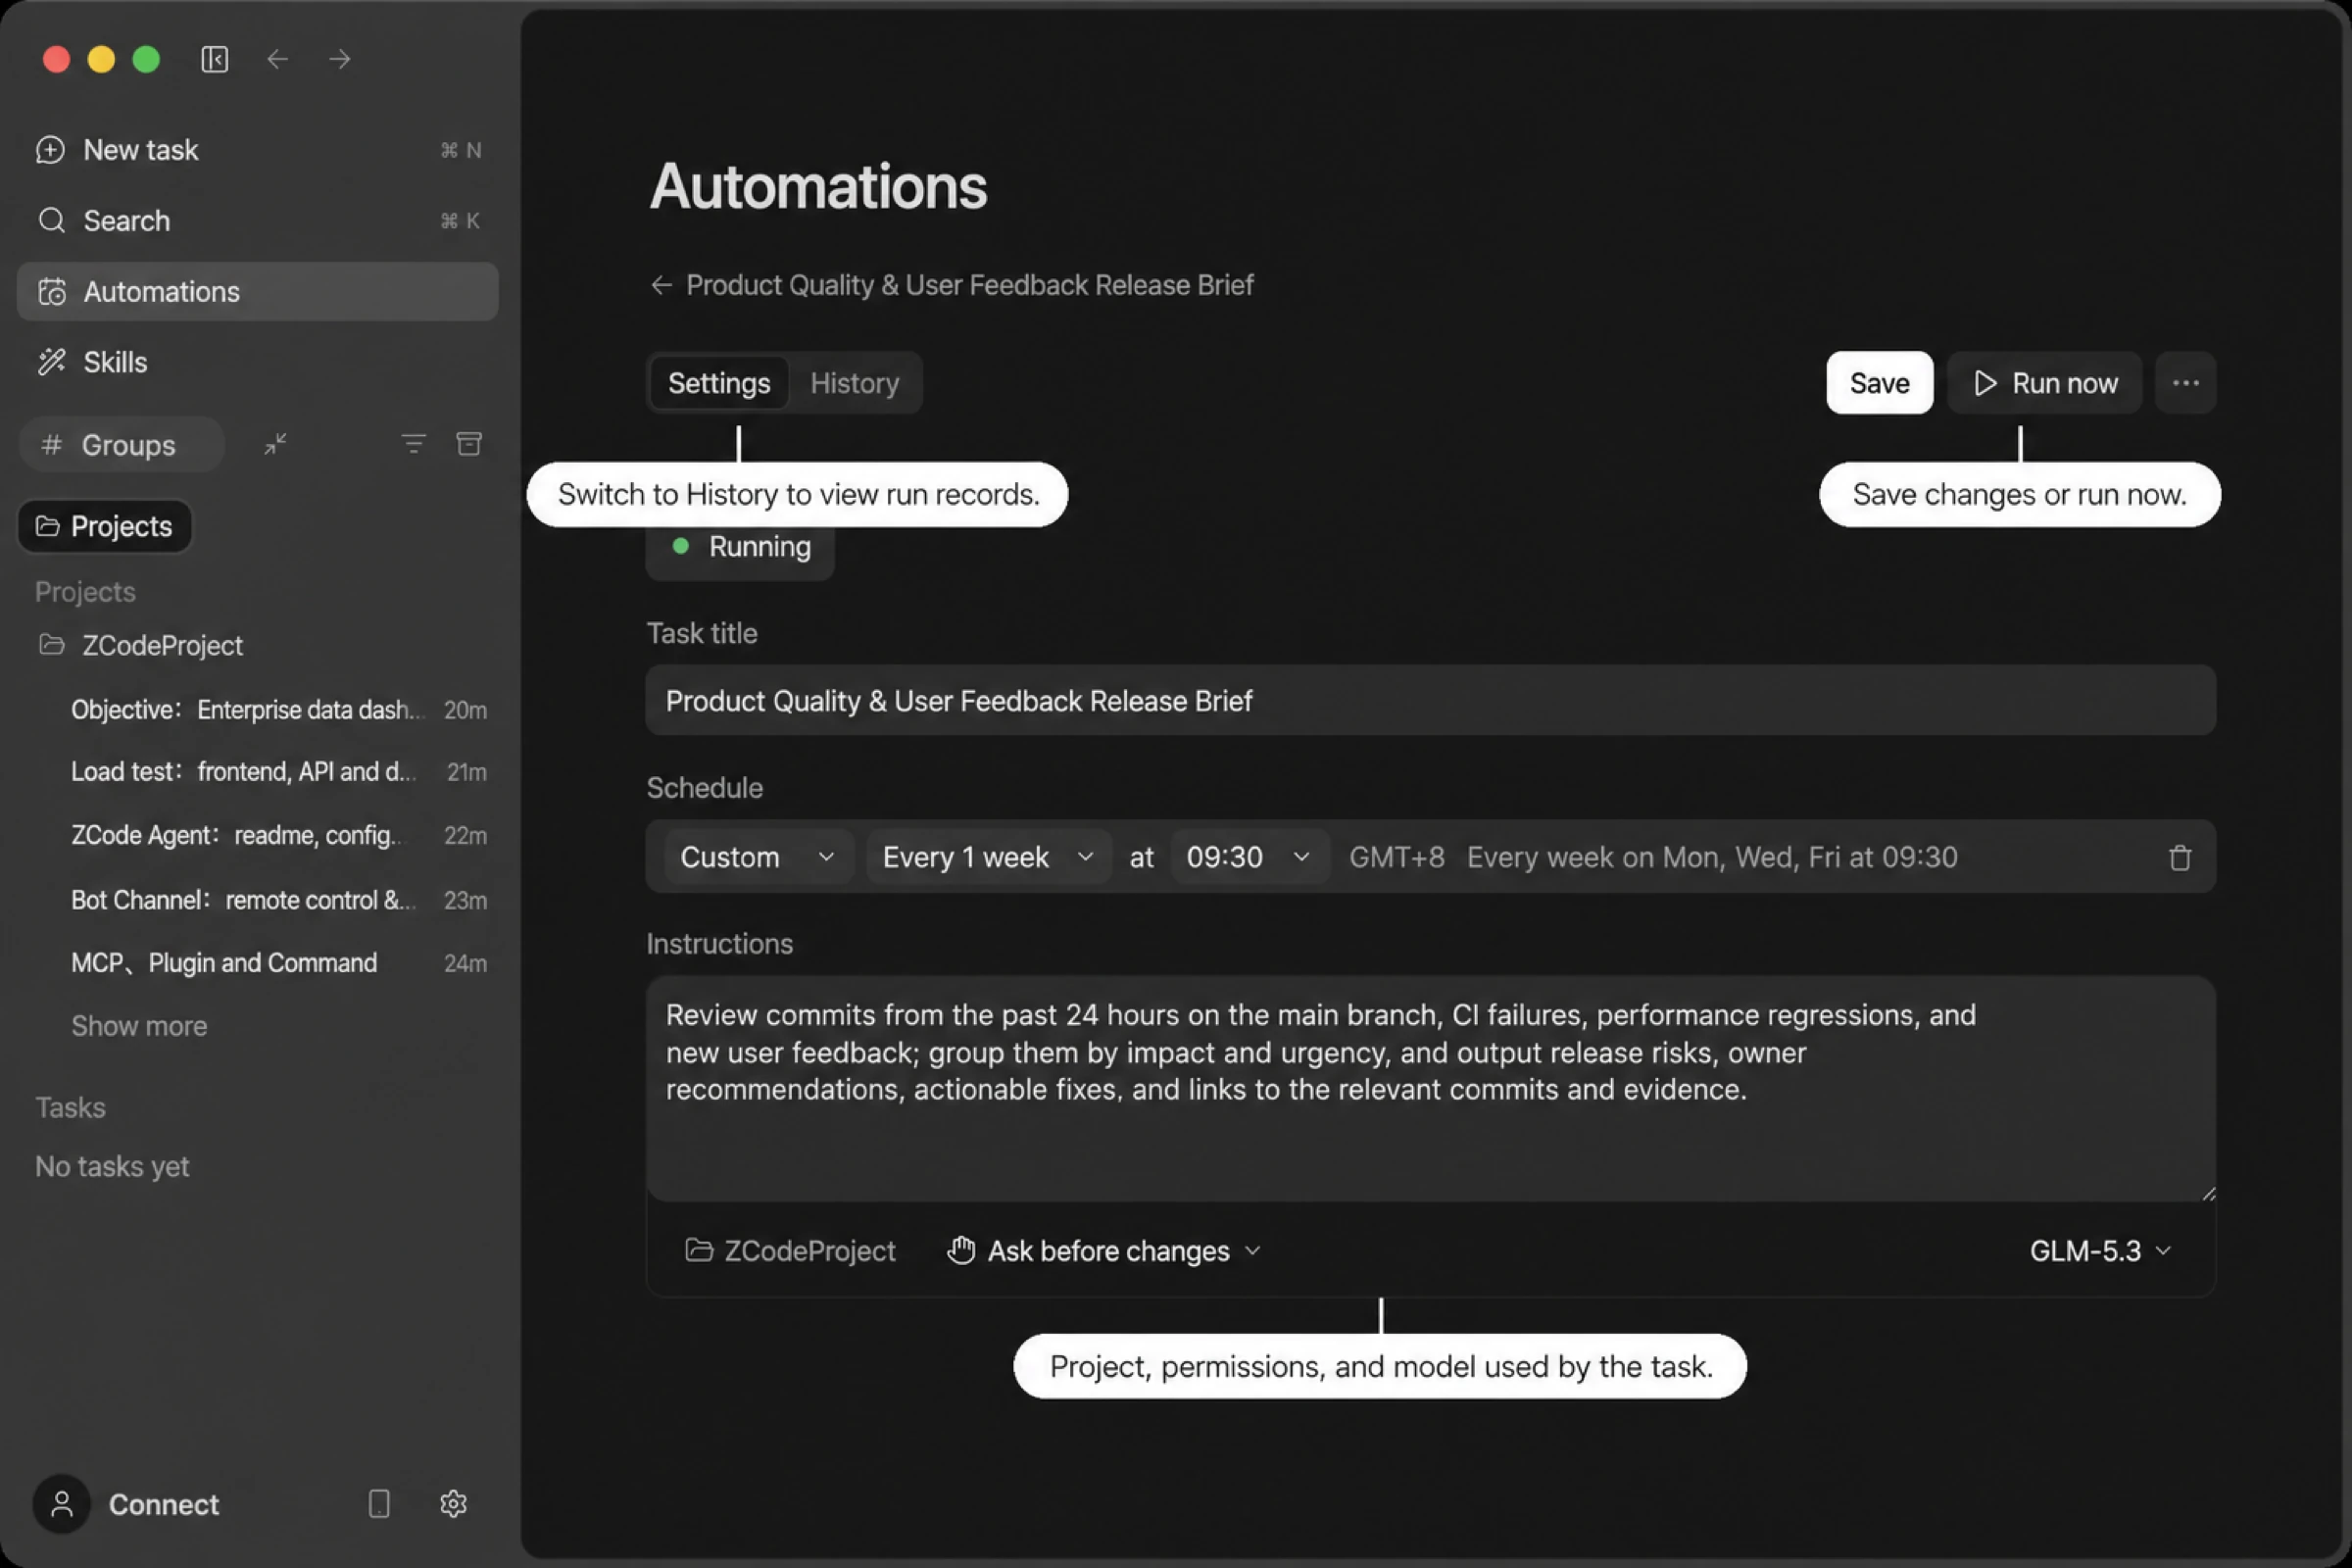Image resolution: width=2352 pixels, height=1568 pixels.
Task: Click Show more under projects
Action: [139, 1026]
